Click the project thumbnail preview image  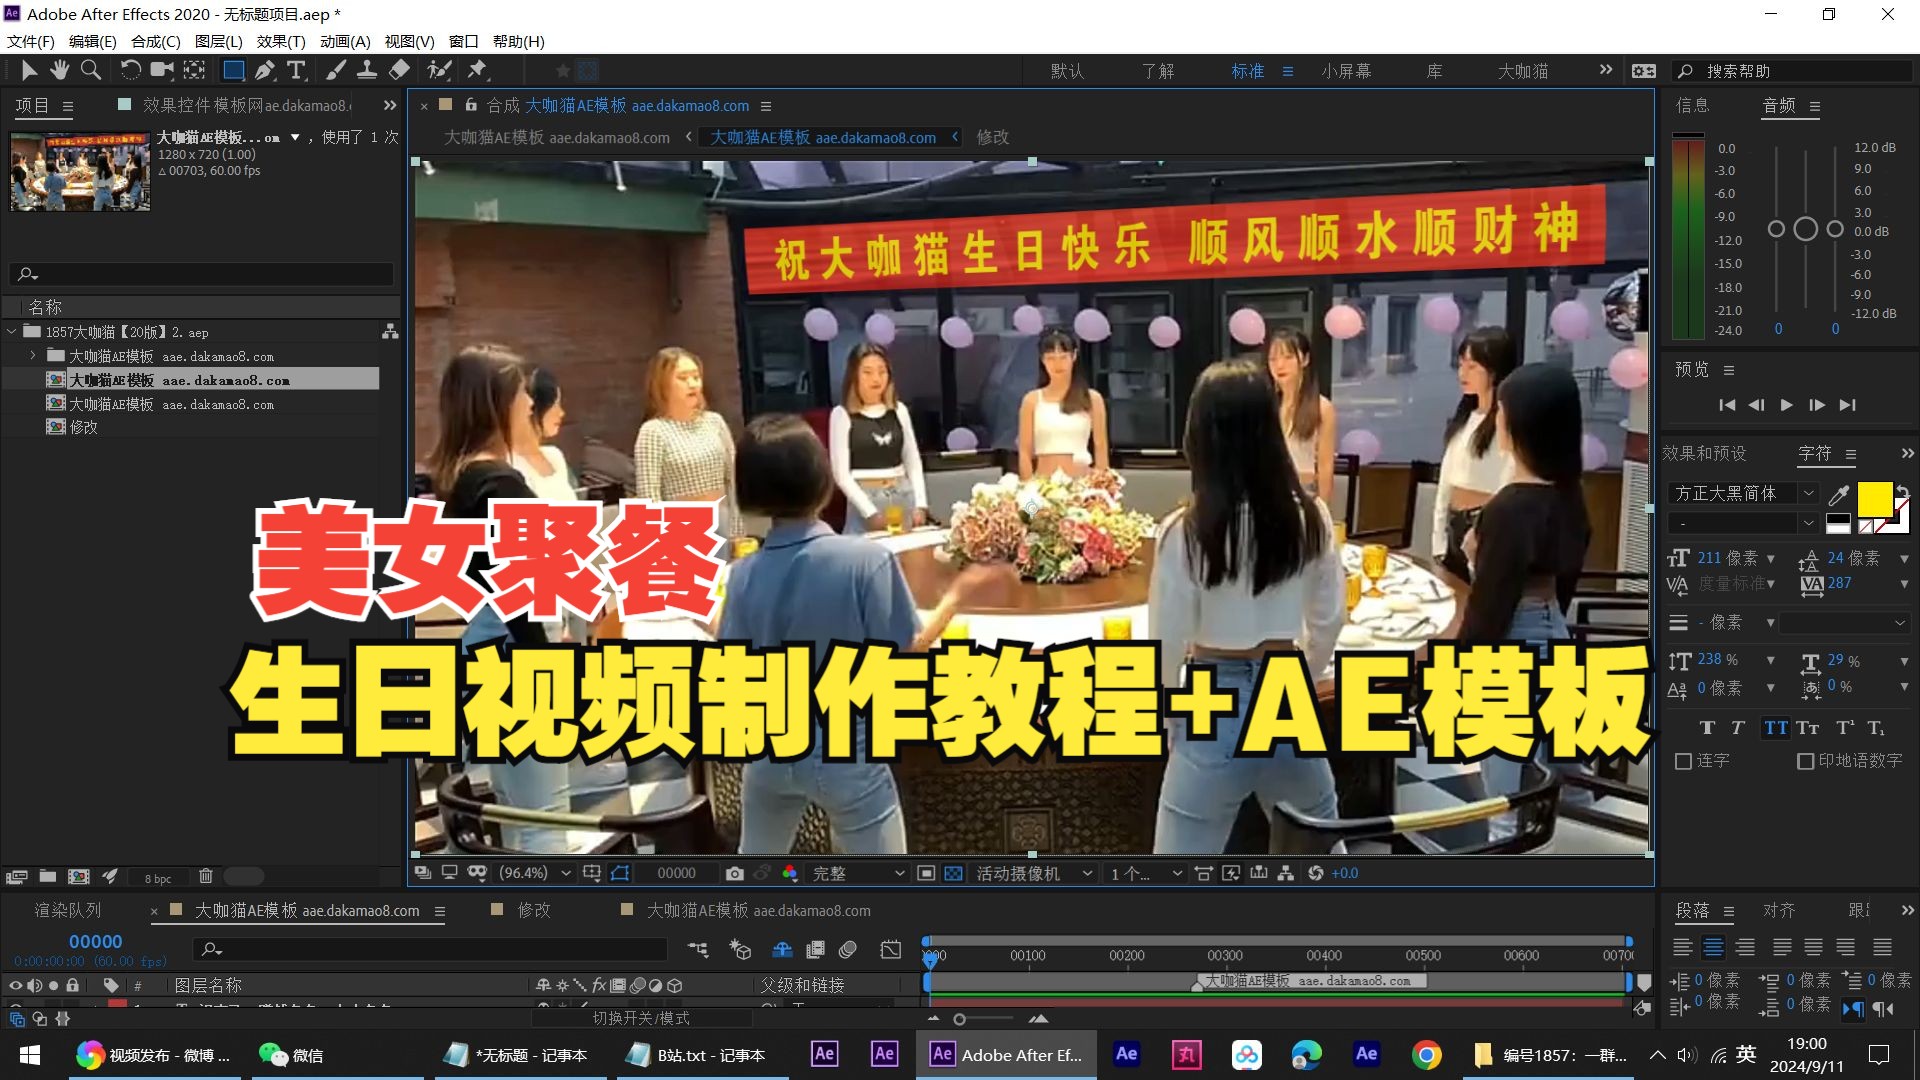tap(80, 171)
